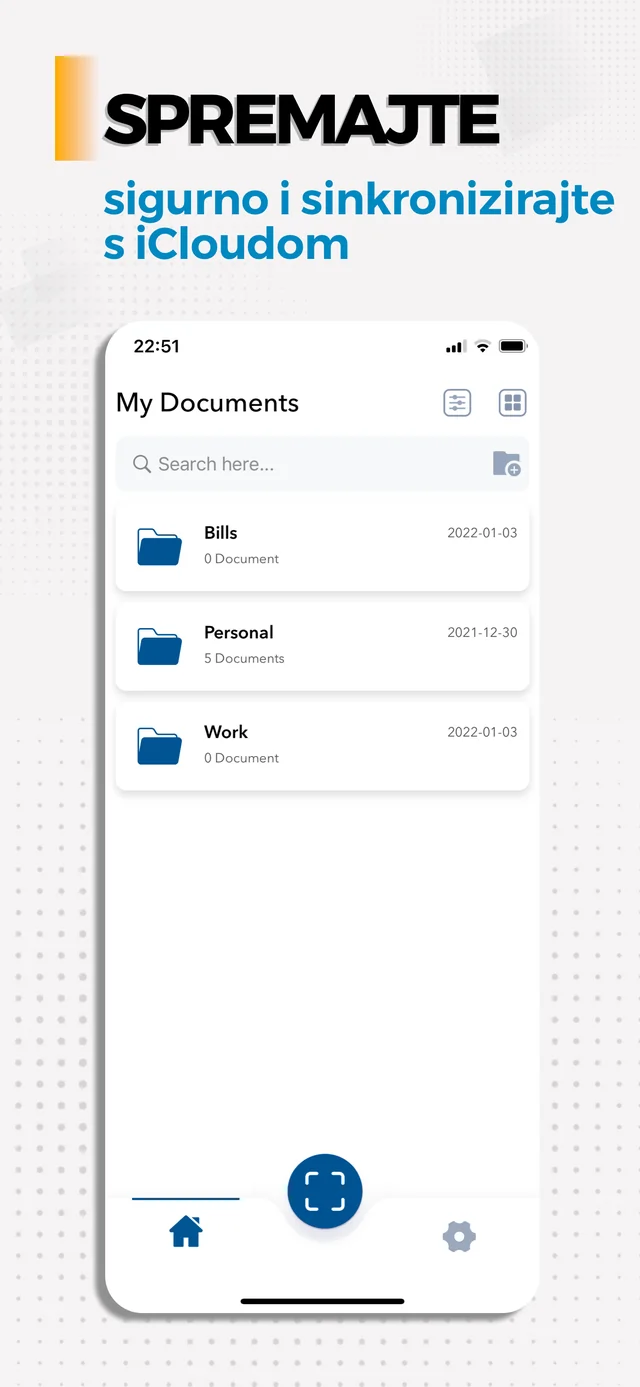
Task: Open the Personal folder icon
Action: point(159,646)
